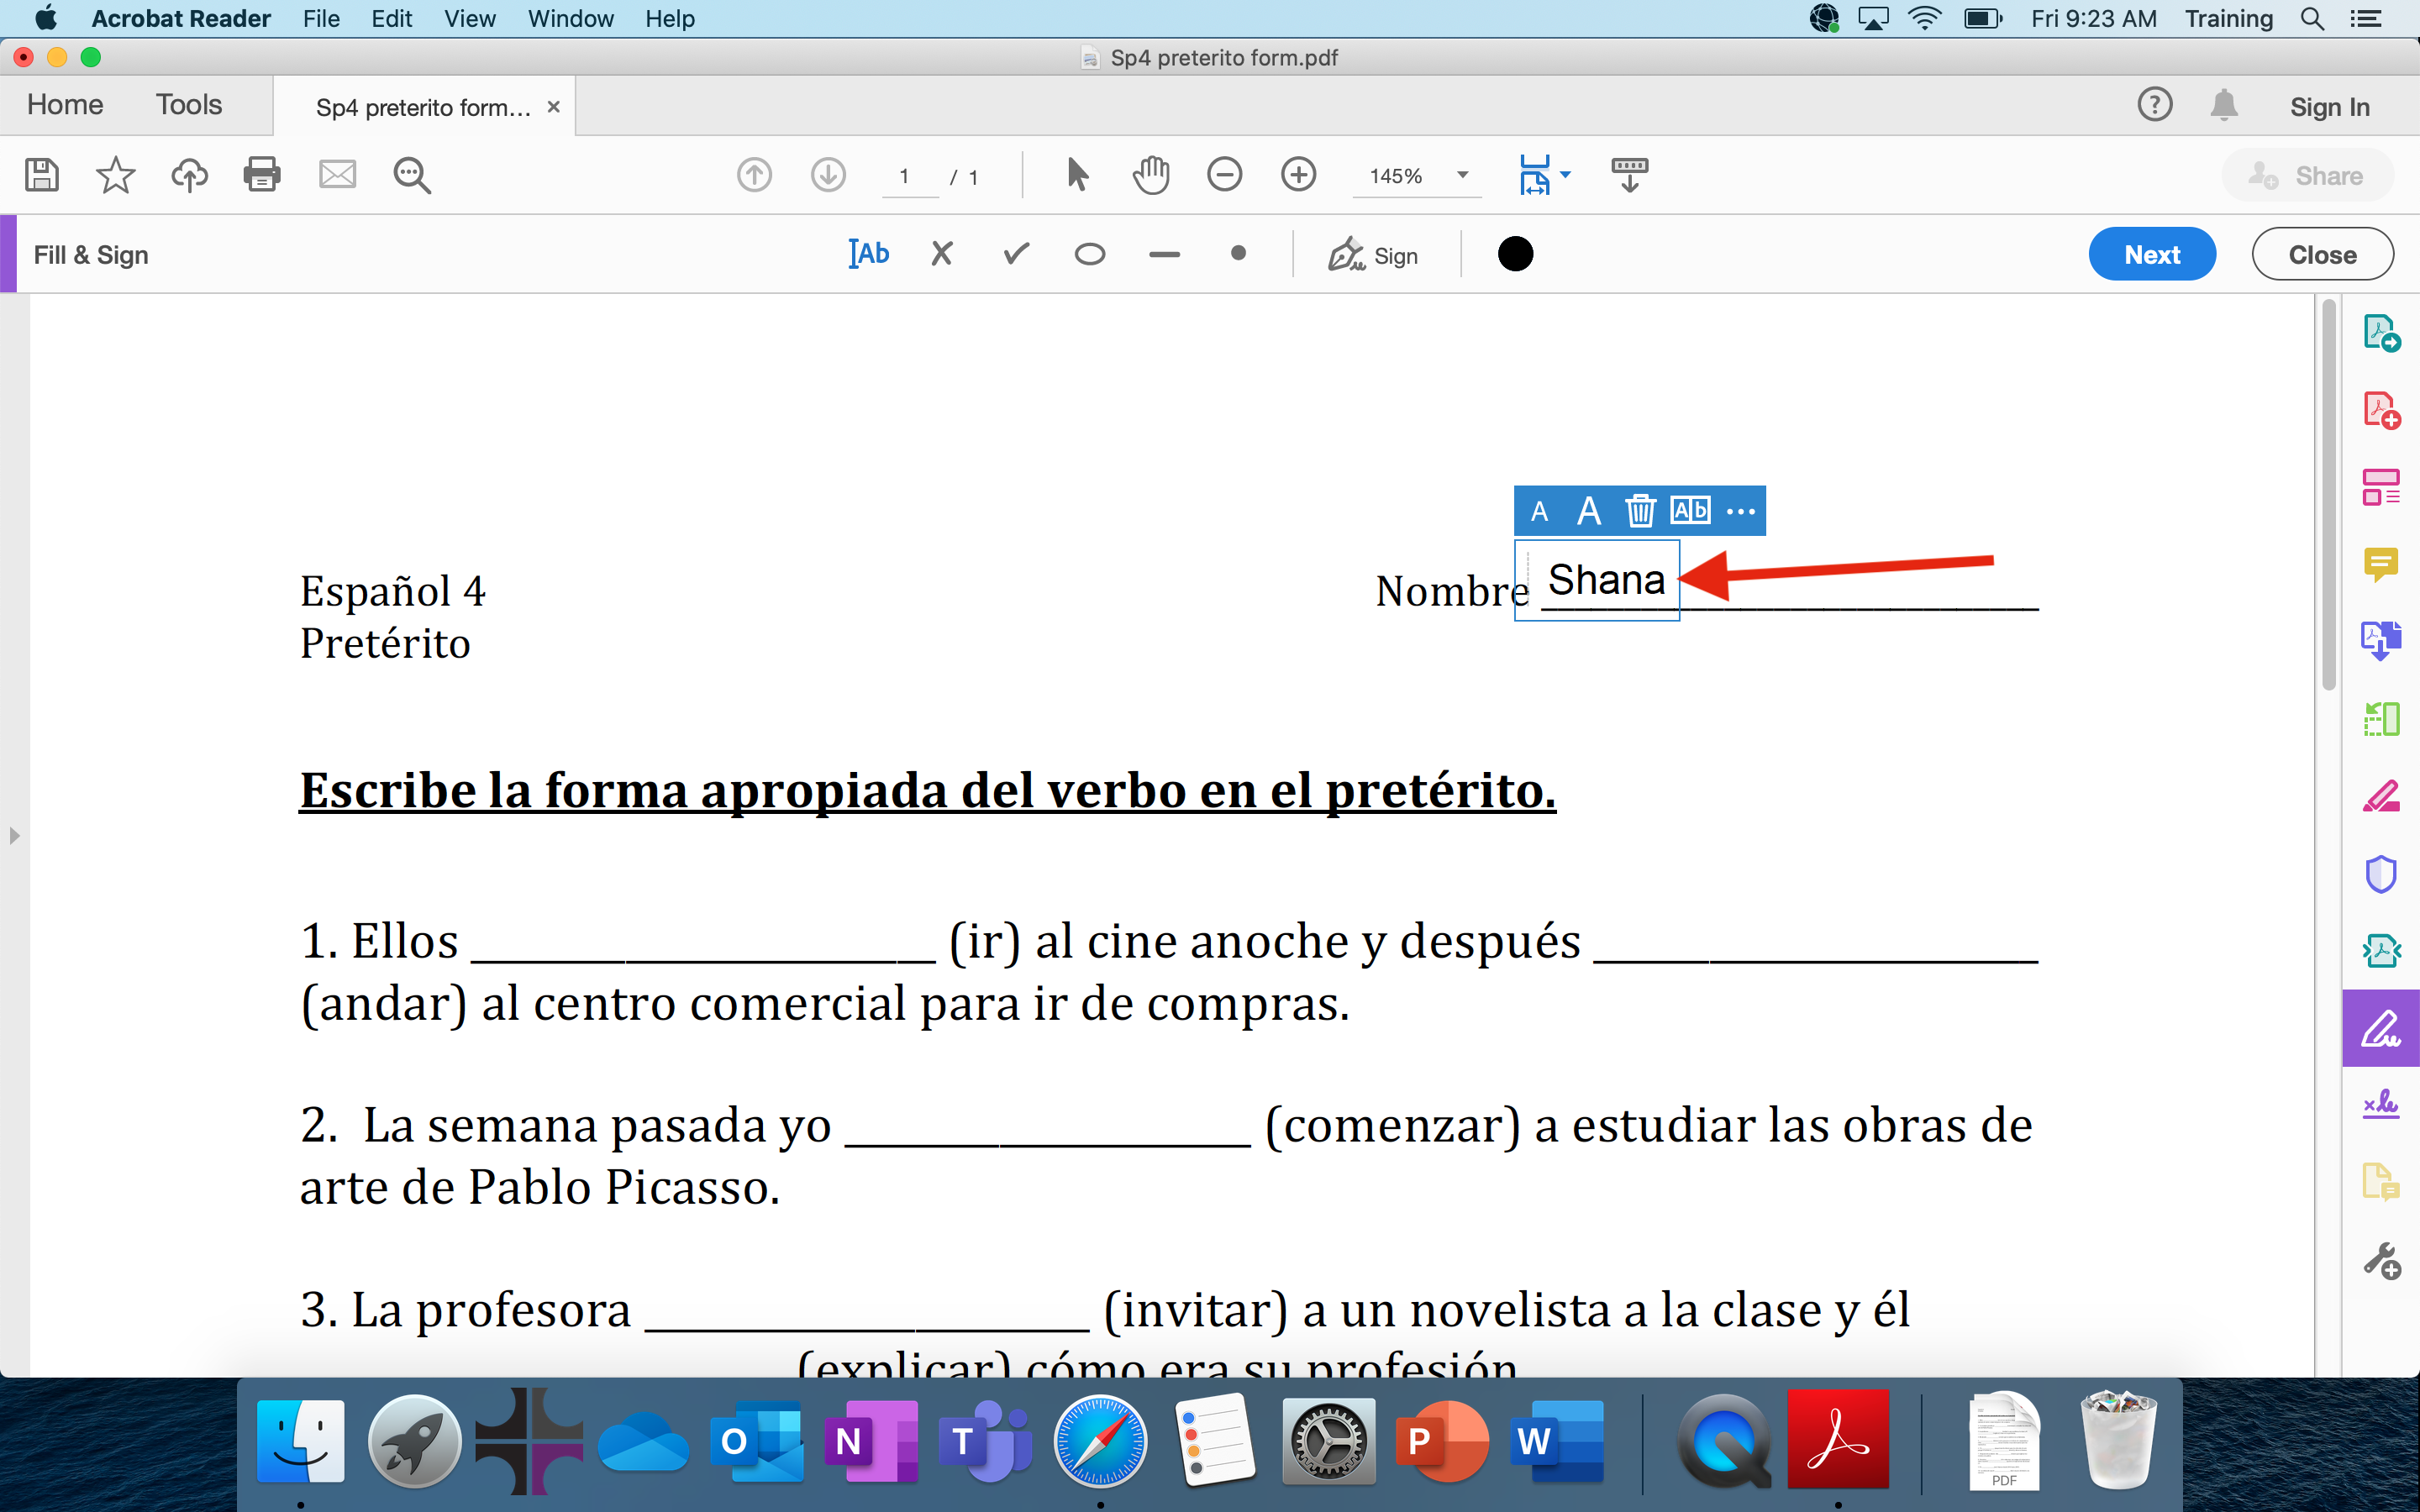Image resolution: width=2420 pixels, height=1512 pixels.
Task: Increase text size with large A
Action: coord(1589,512)
